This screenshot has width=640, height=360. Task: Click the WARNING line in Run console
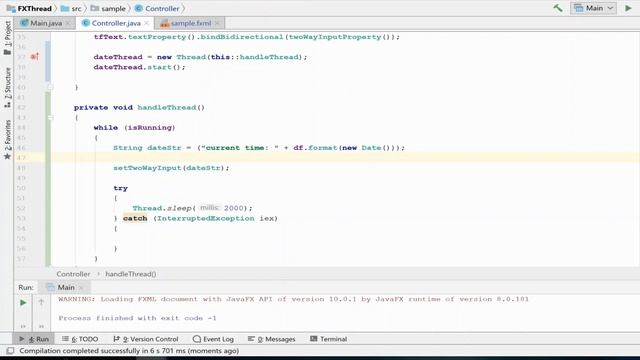click(293, 299)
